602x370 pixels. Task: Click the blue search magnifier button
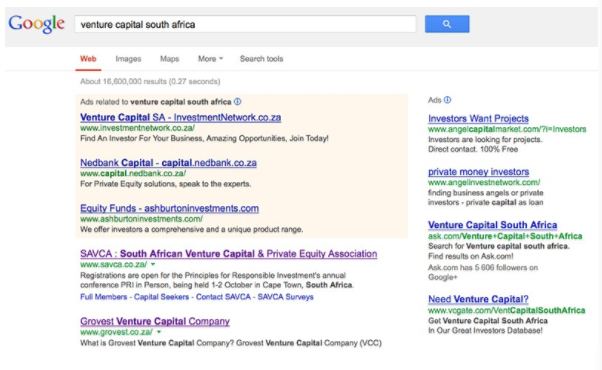click(447, 24)
